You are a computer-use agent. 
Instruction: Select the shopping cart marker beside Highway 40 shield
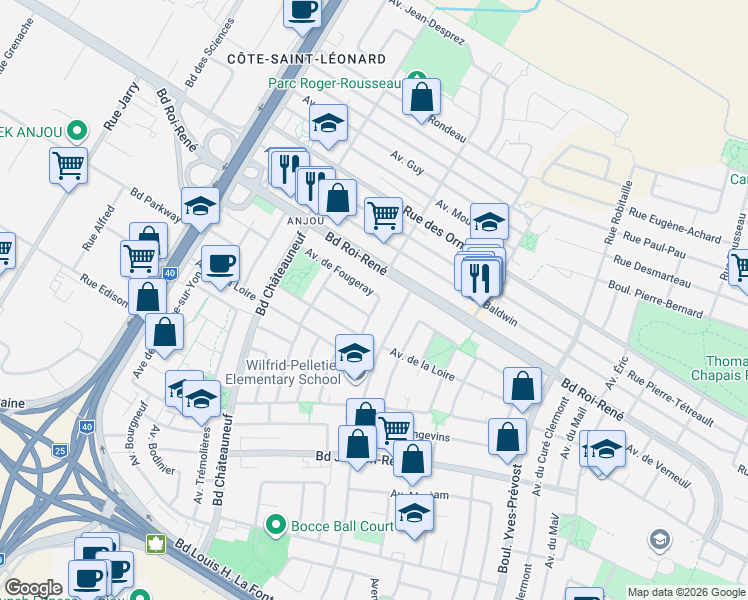[139, 259]
